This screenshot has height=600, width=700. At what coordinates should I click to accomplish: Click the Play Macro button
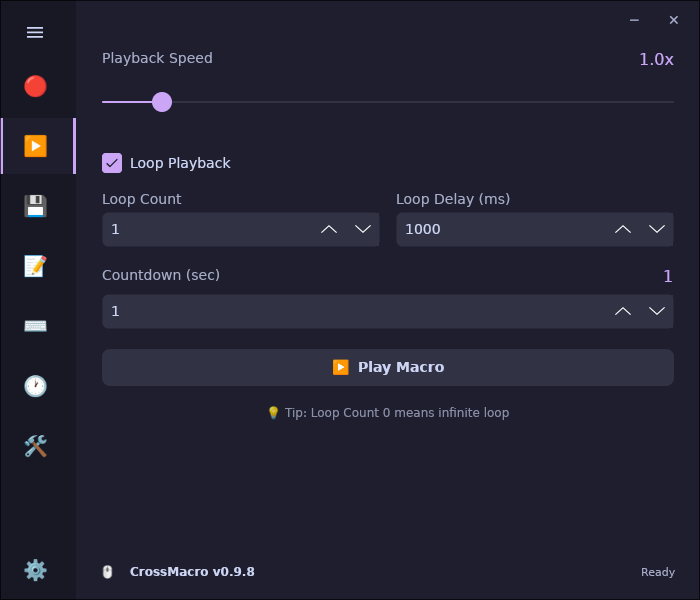pos(388,367)
